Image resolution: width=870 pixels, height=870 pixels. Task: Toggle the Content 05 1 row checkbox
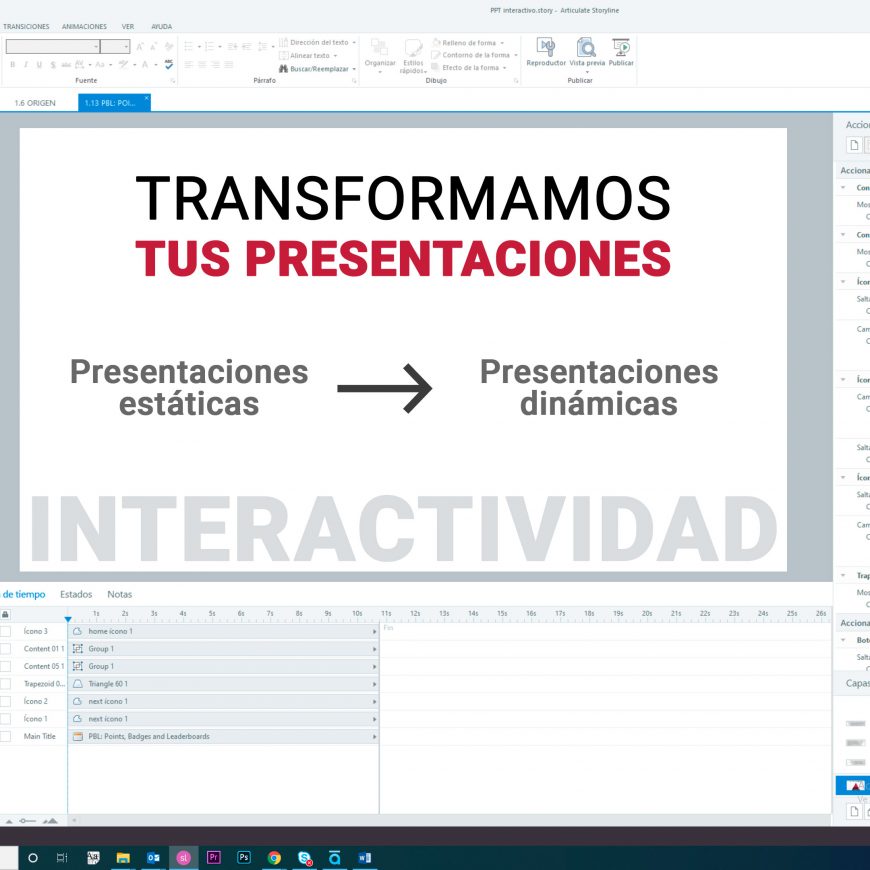[5, 666]
